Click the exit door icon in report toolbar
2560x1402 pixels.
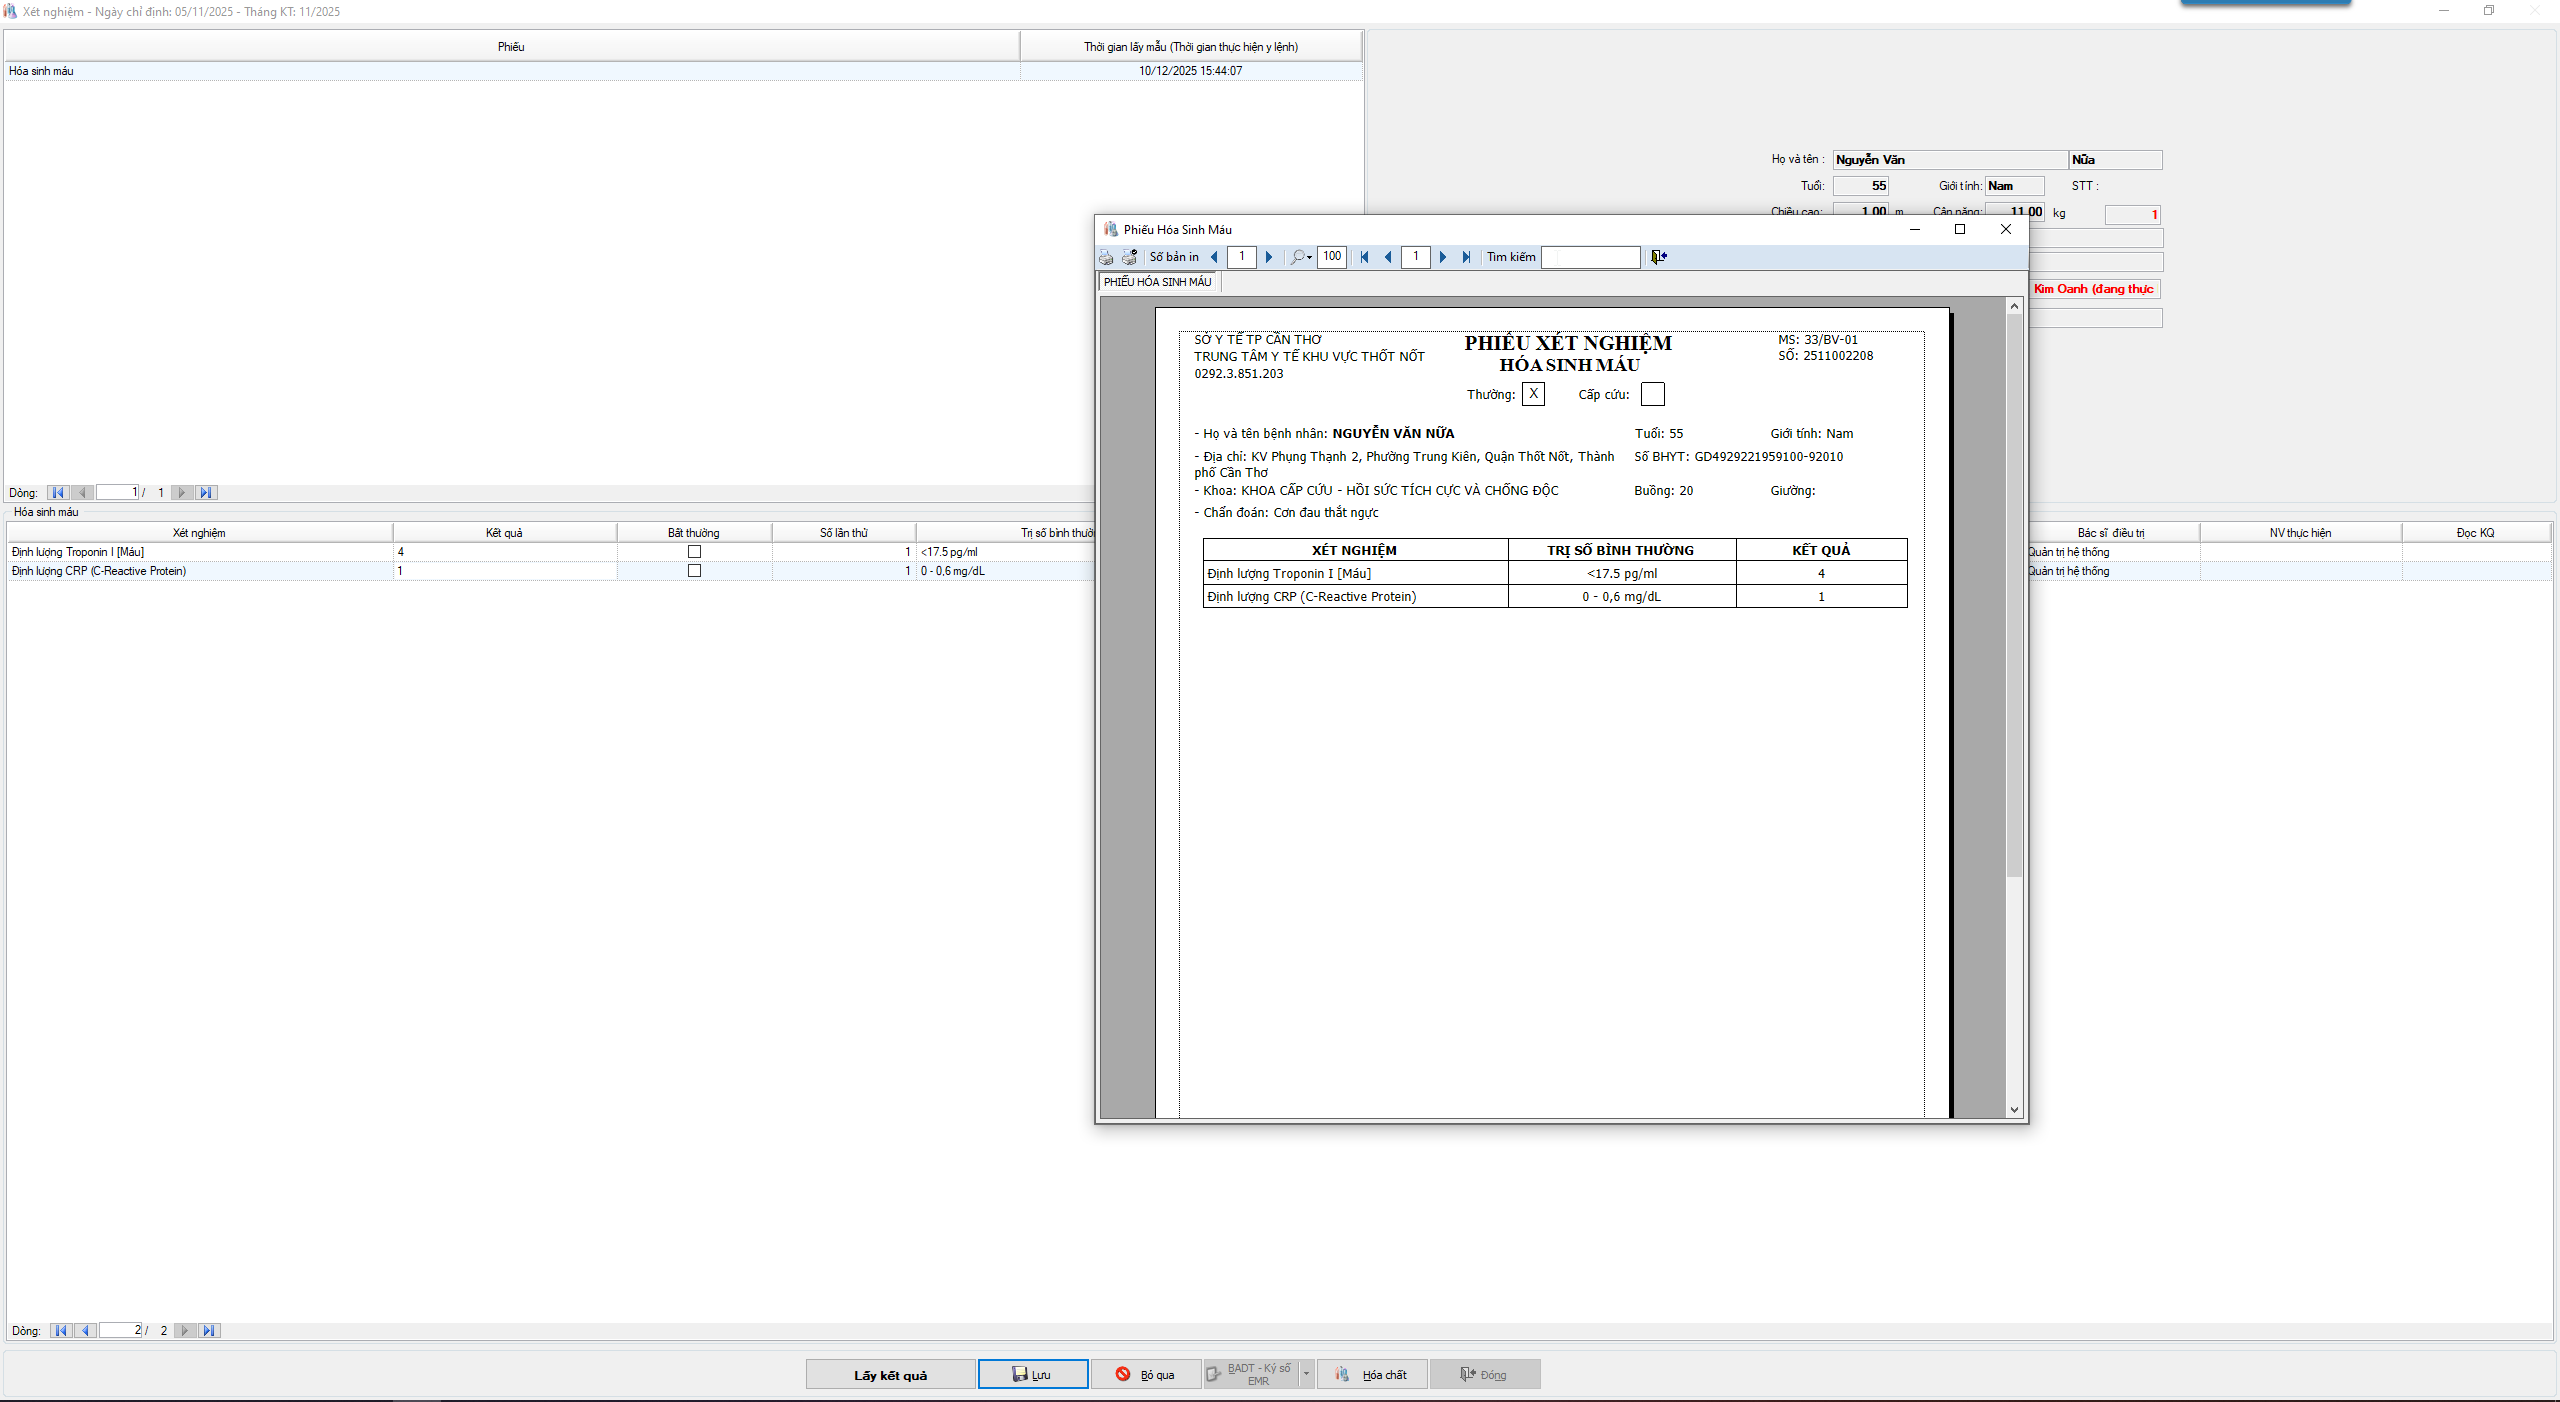point(1659,258)
